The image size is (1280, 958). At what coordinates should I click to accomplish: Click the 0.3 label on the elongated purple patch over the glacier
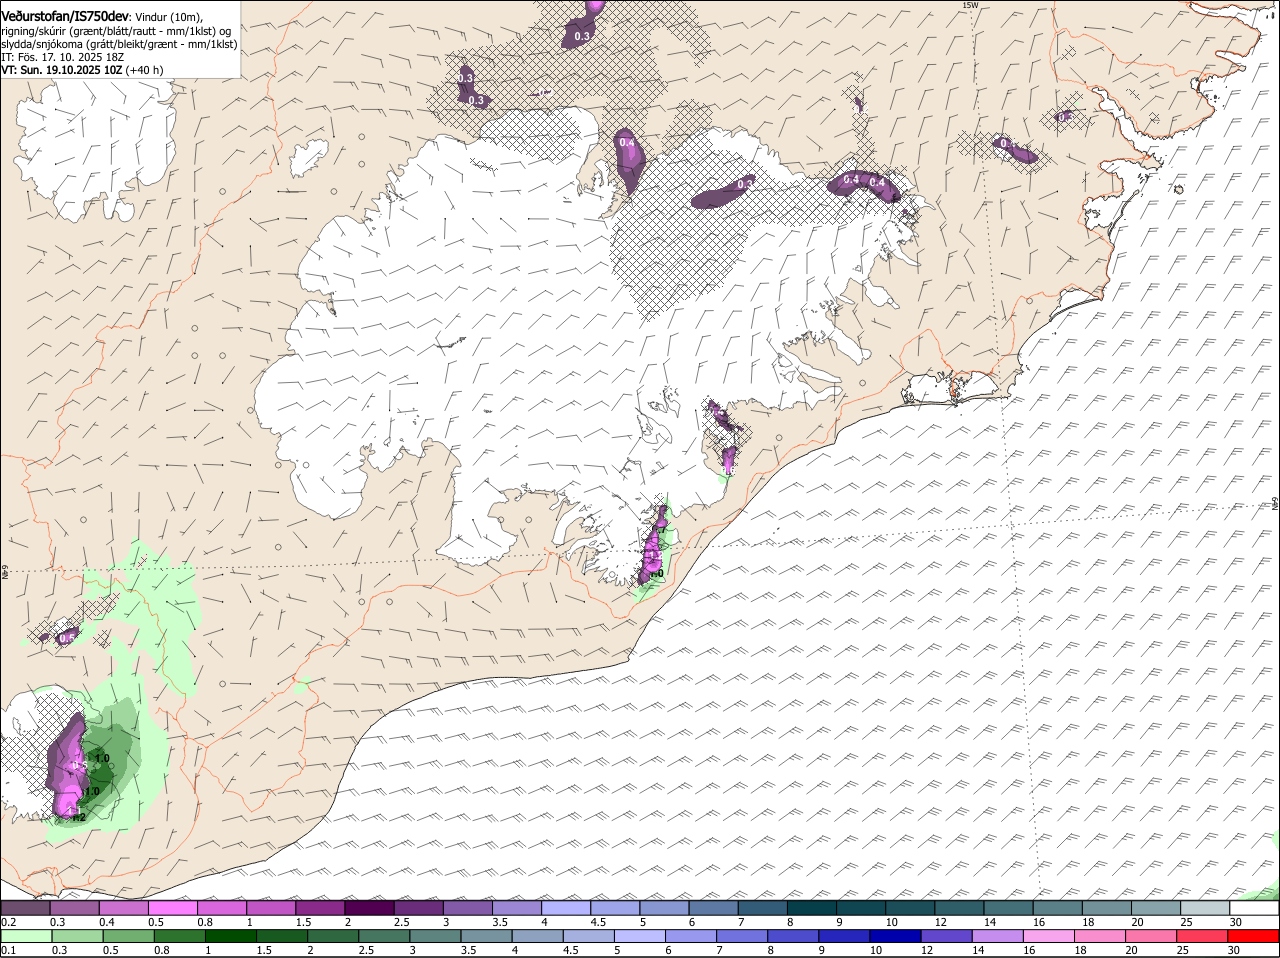click(745, 184)
